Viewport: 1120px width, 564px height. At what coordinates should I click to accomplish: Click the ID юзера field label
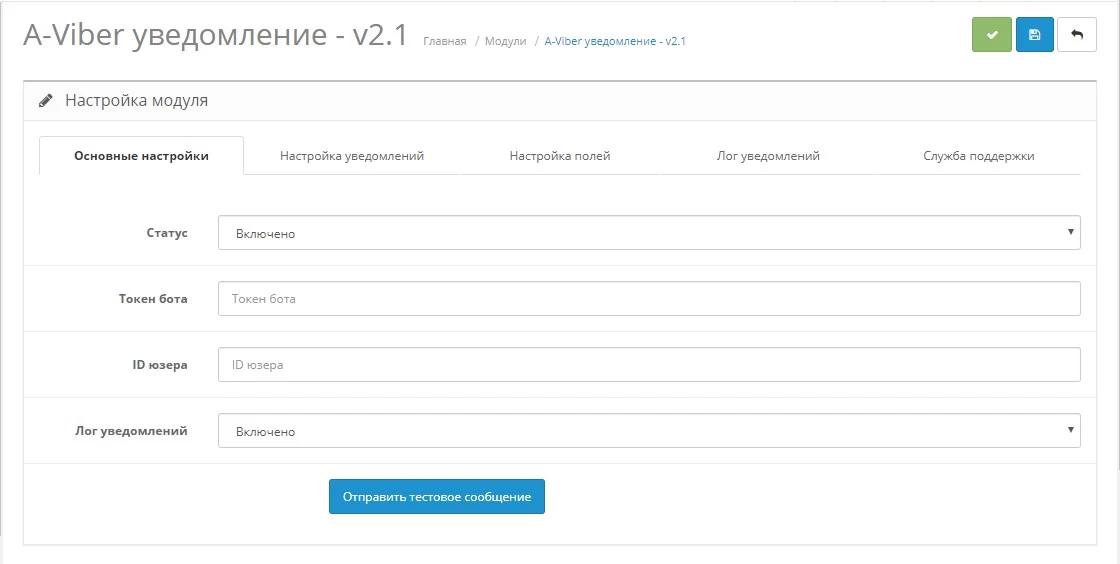[x=160, y=365]
